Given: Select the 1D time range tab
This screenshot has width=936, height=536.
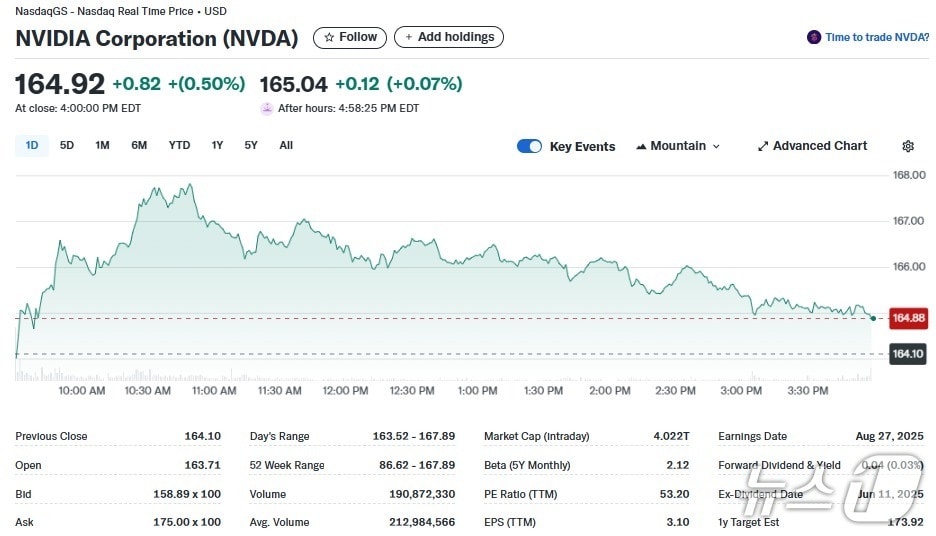Looking at the screenshot, I should (x=32, y=145).
